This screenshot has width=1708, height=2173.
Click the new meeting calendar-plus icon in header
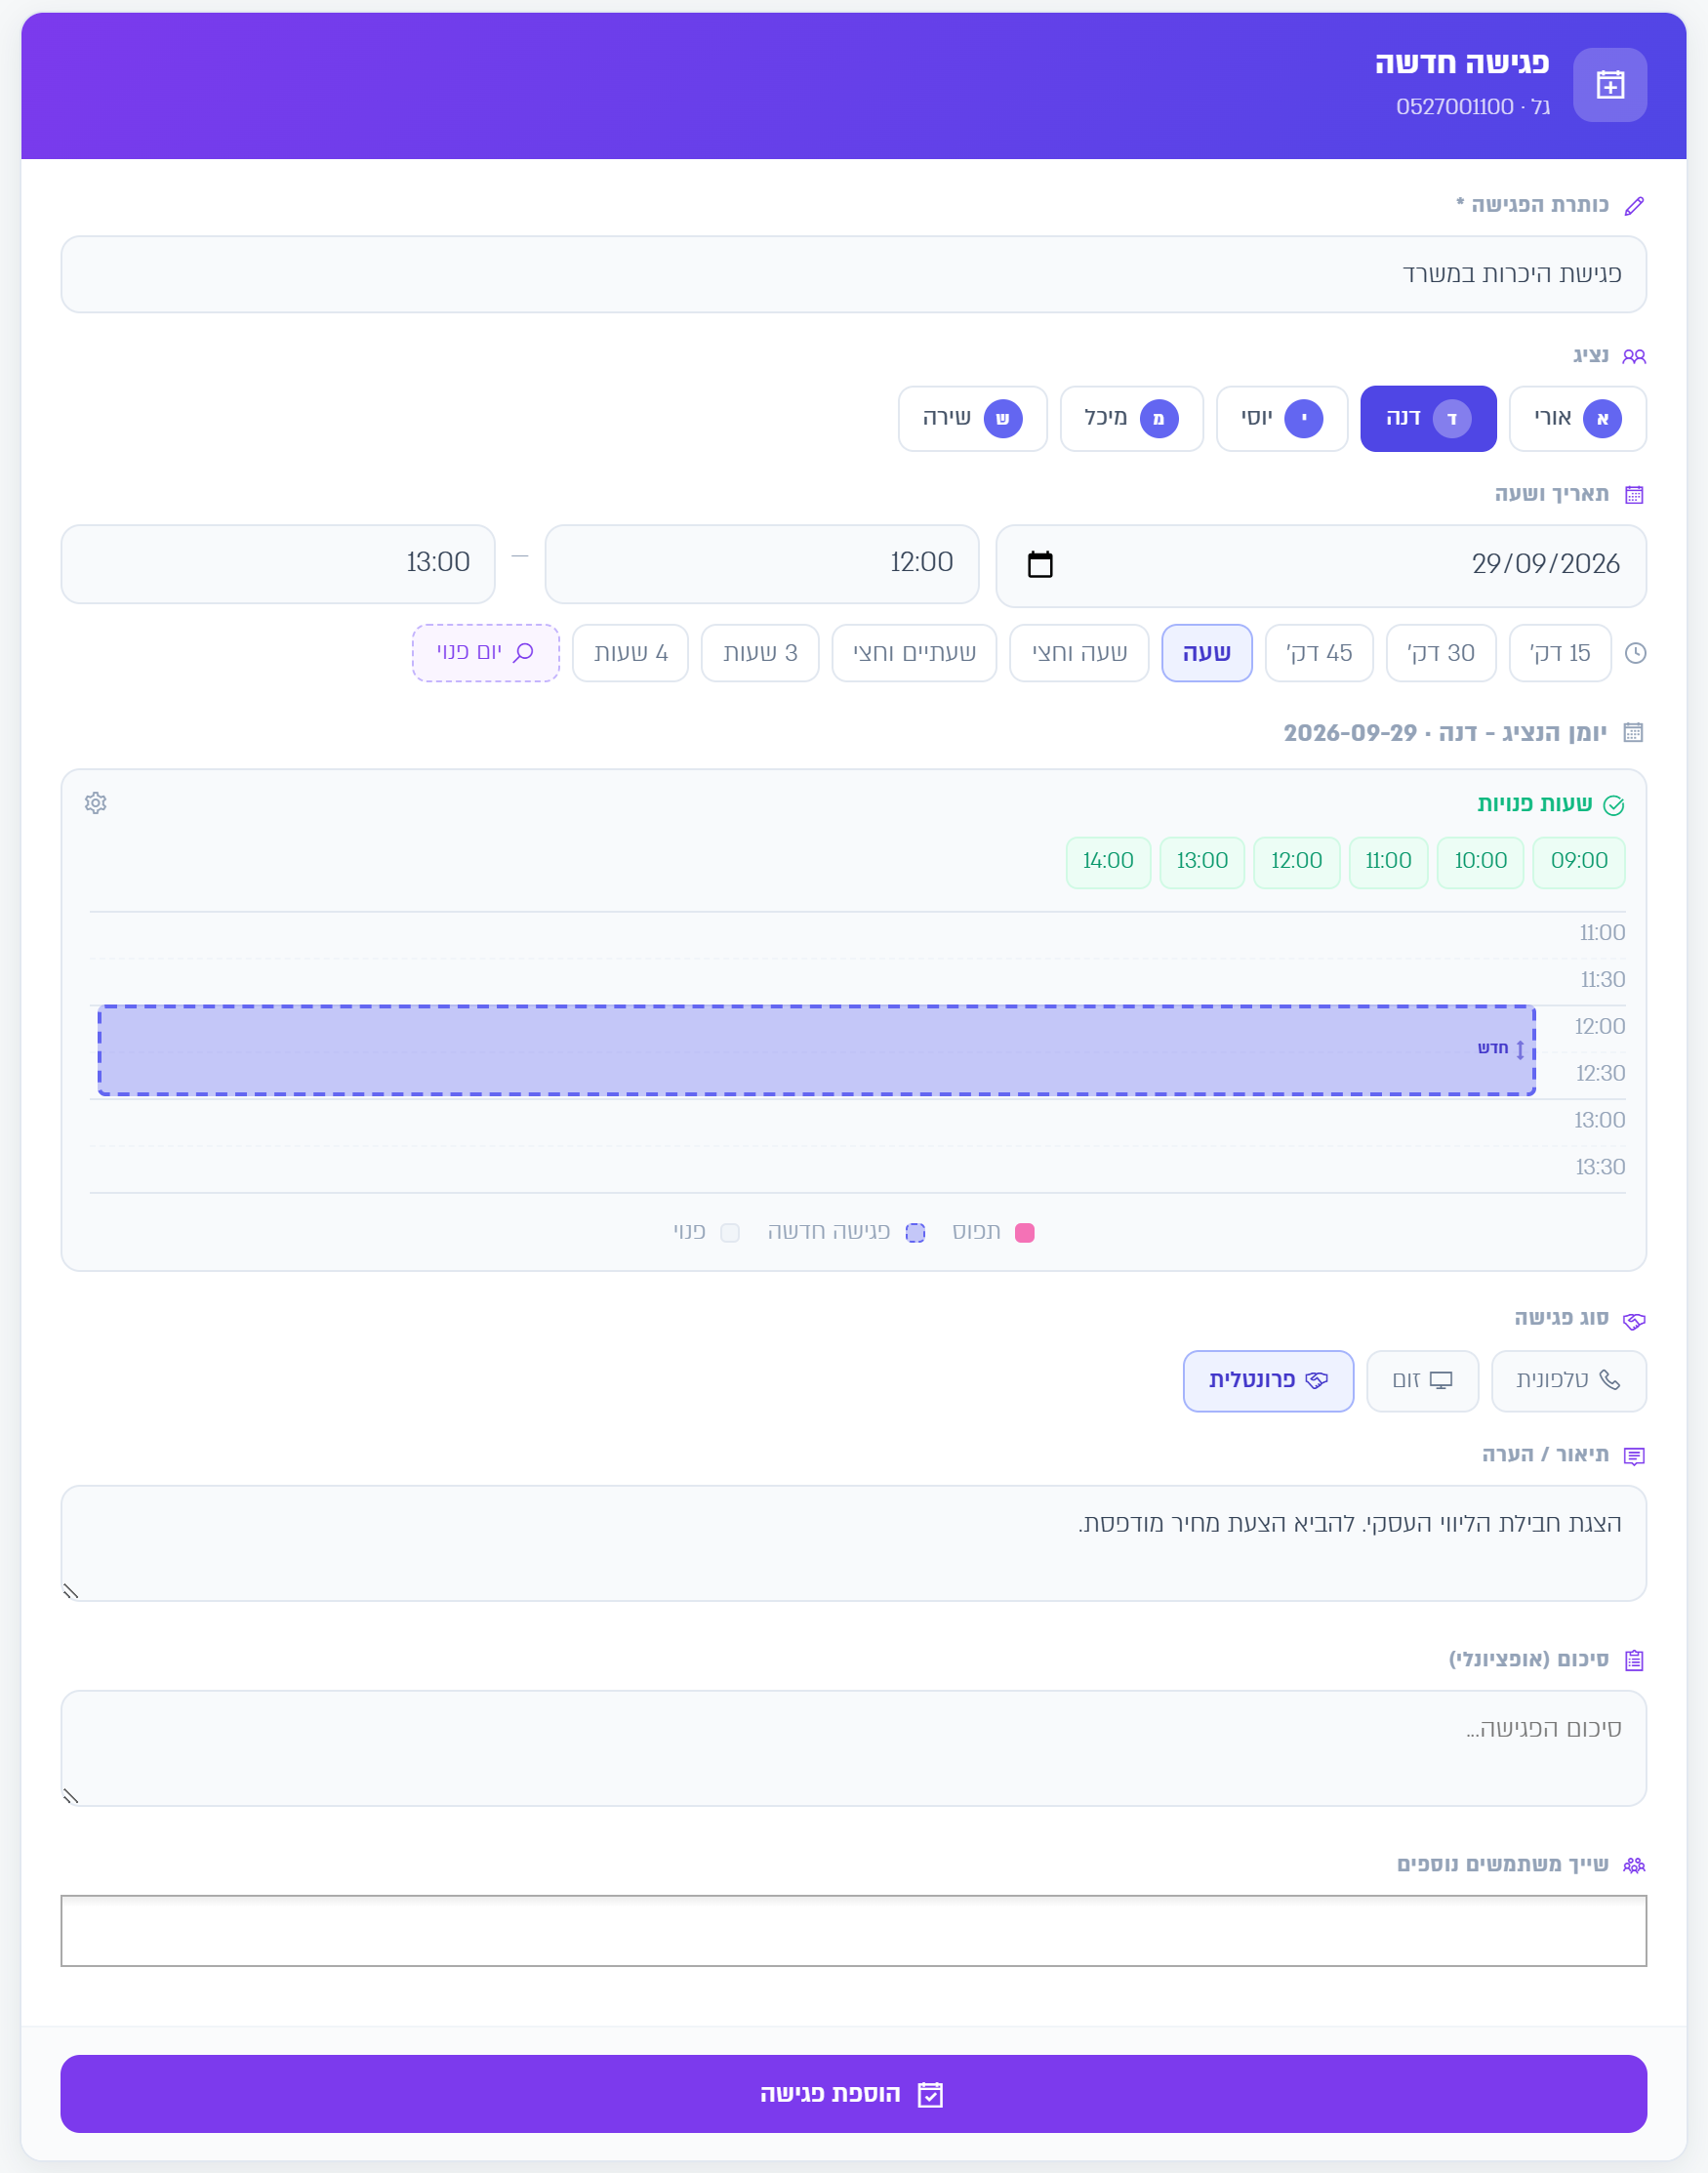coord(1609,85)
